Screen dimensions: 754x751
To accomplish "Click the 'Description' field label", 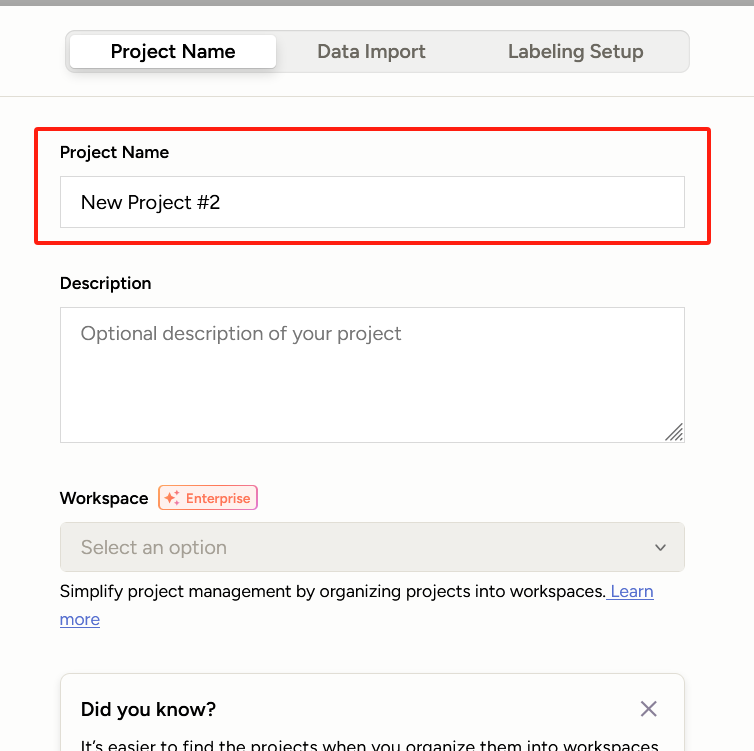I will pyautogui.click(x=105, y=284).
